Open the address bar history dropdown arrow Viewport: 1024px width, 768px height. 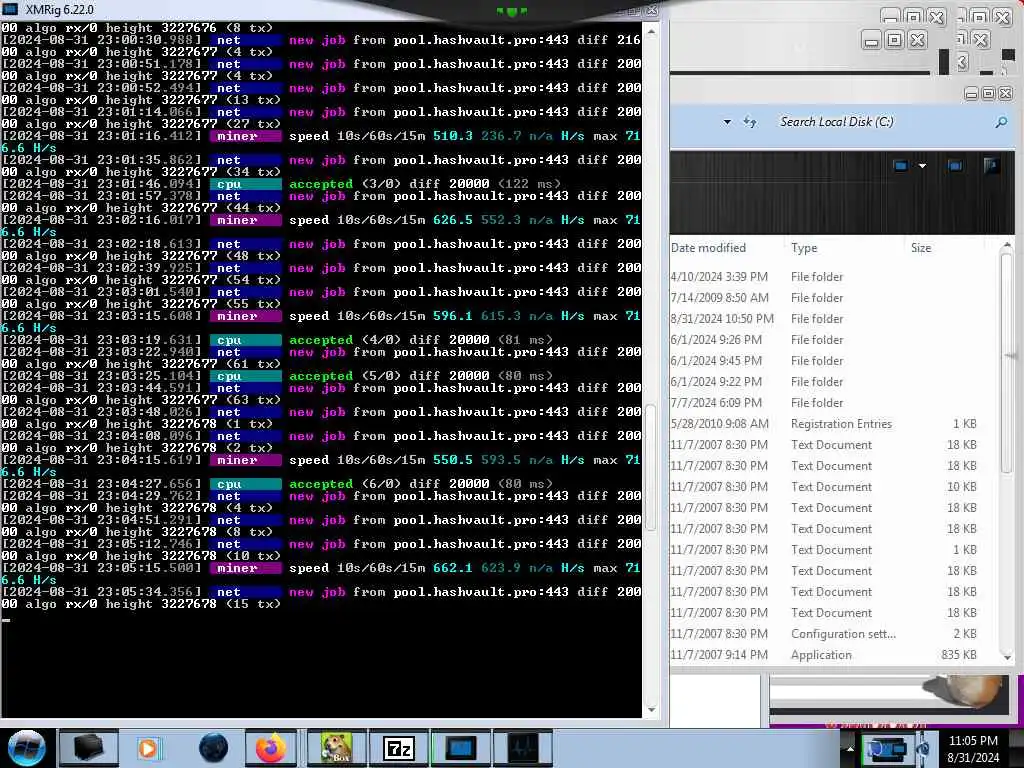727,122
